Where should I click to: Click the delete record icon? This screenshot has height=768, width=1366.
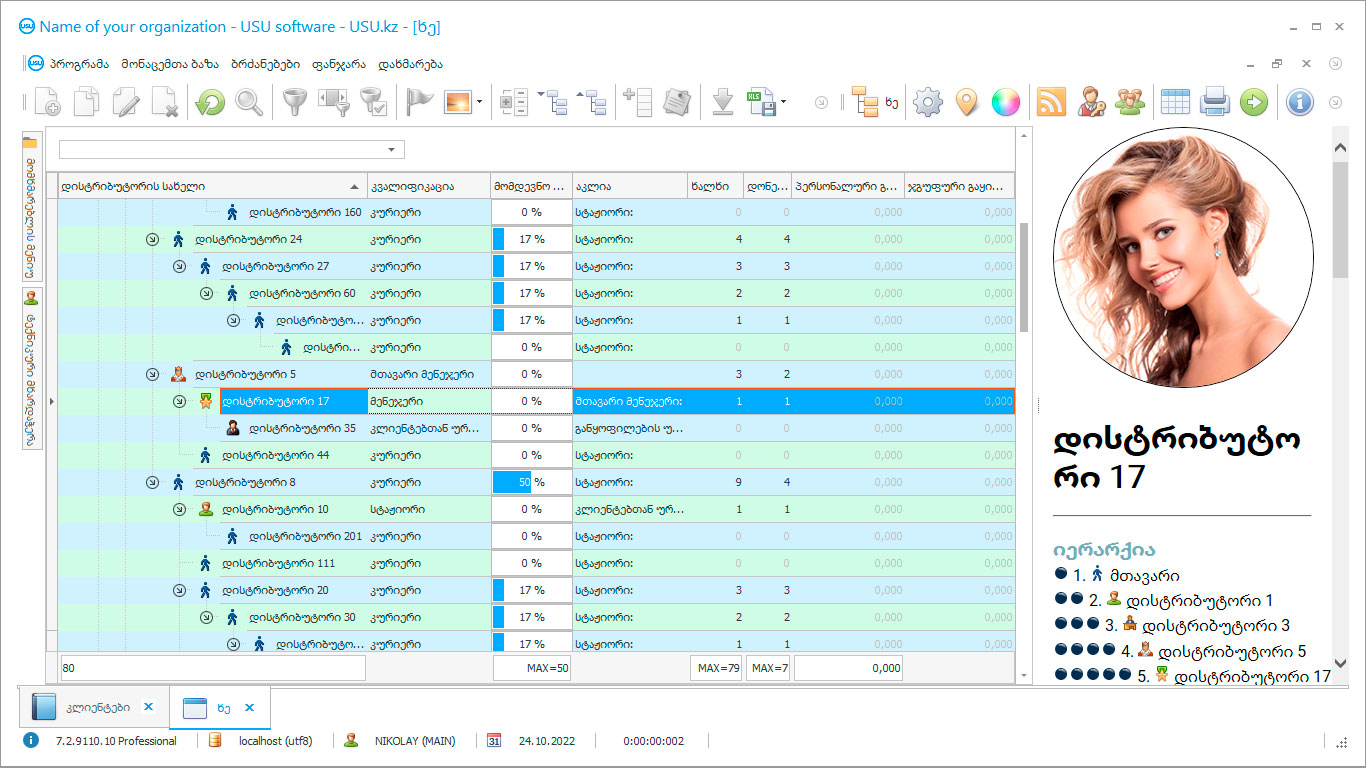click(x=165, y=102)
